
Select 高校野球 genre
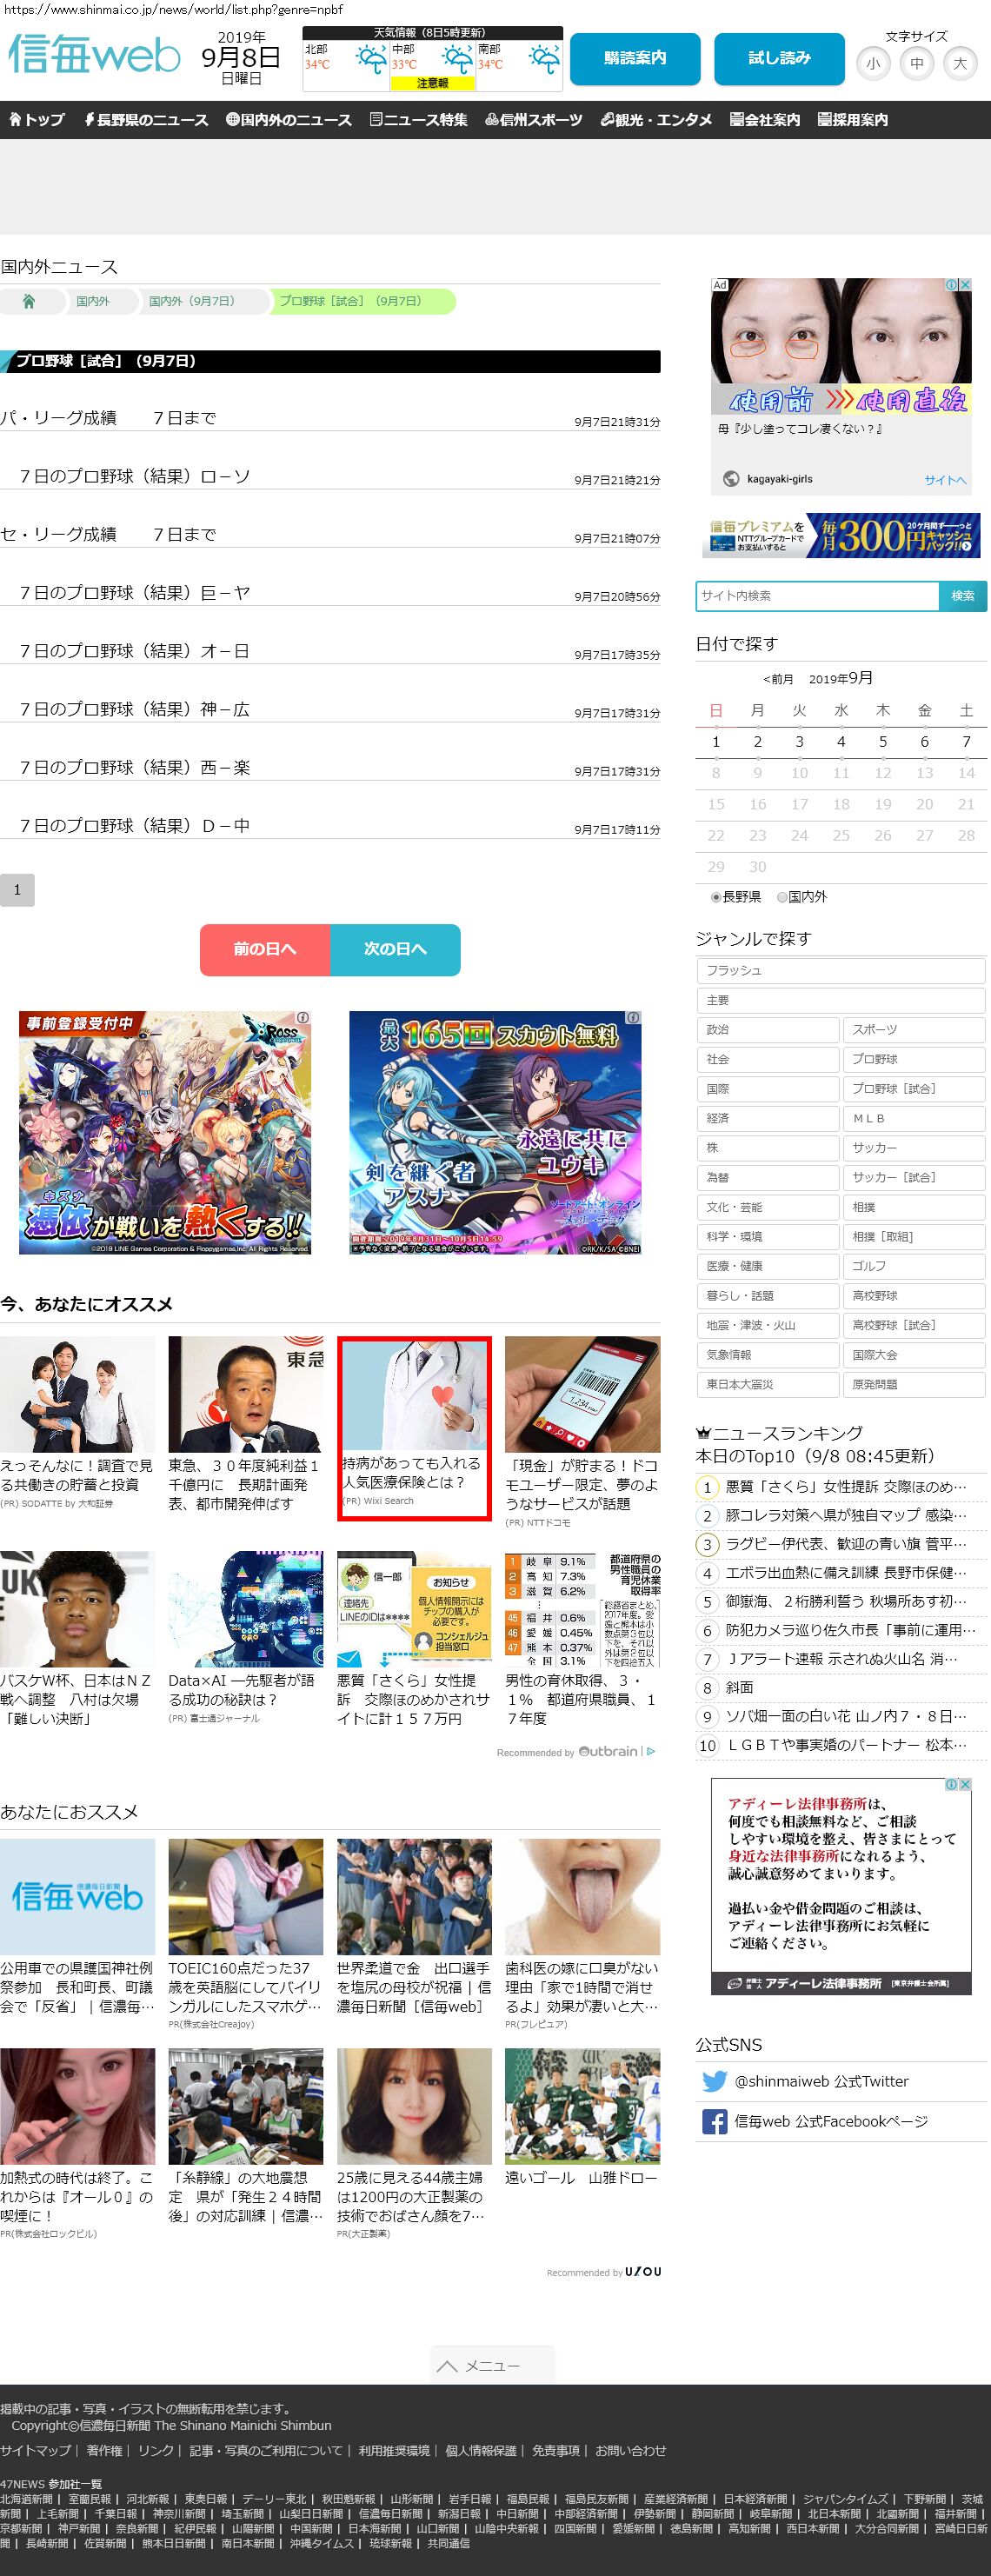point(914,1295)
